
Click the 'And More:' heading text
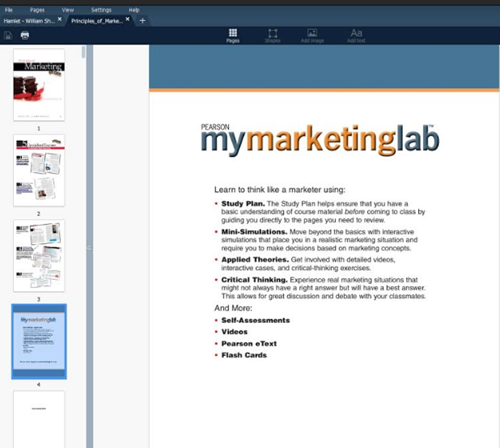(233, 308)
